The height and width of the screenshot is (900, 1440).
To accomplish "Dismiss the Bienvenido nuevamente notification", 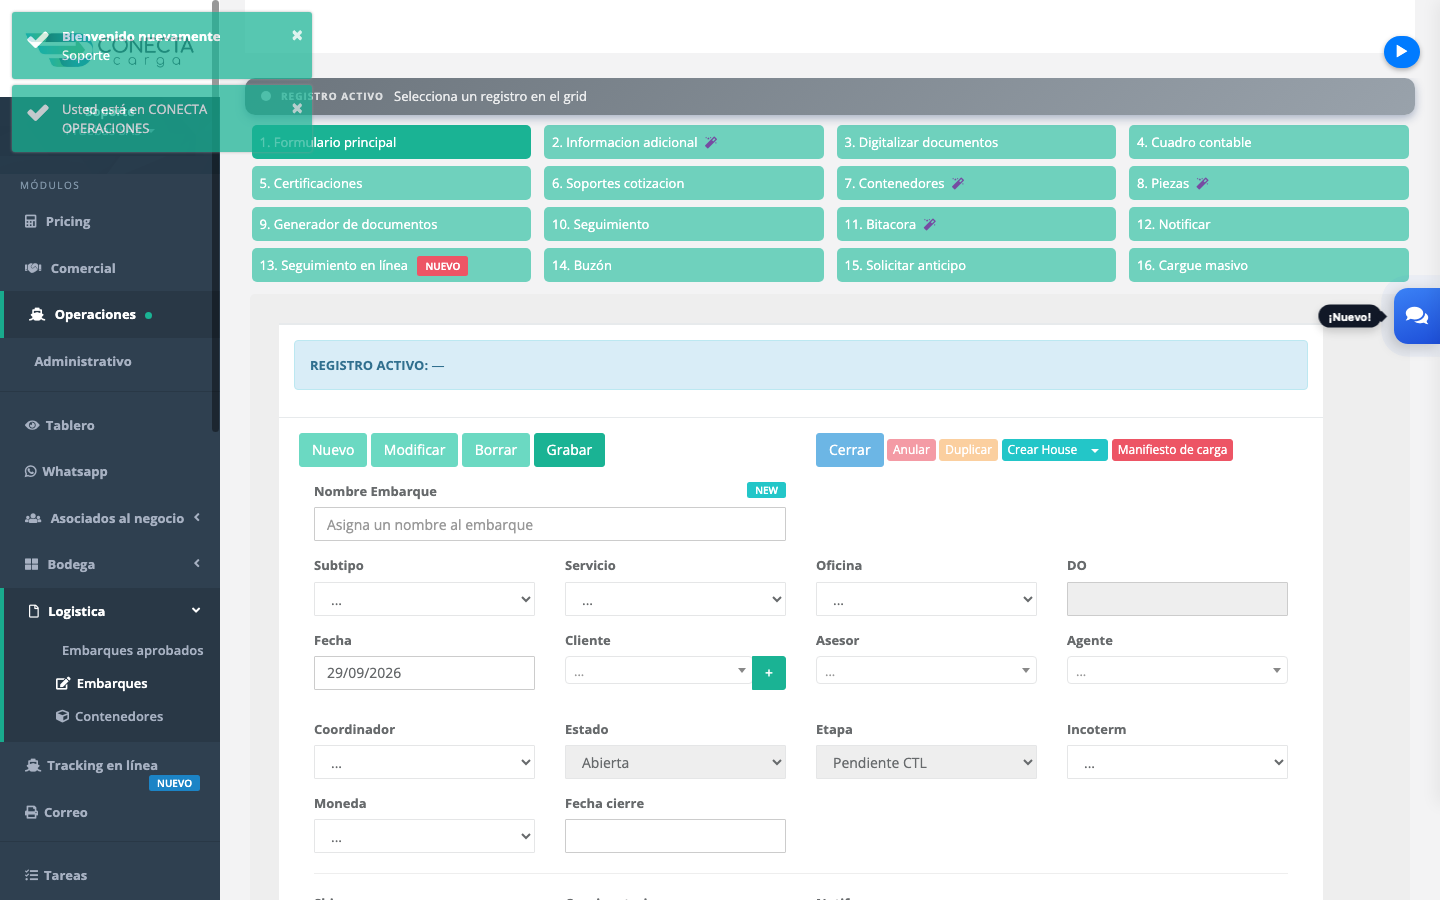I will 297,35.
